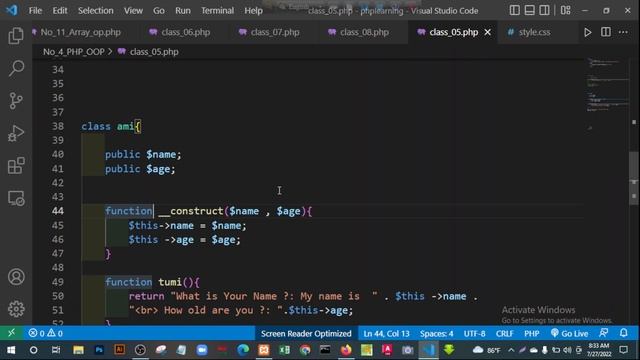Open the Edit menu
Image resolution: width=640 pixels, height=360 pixels.
60,10
